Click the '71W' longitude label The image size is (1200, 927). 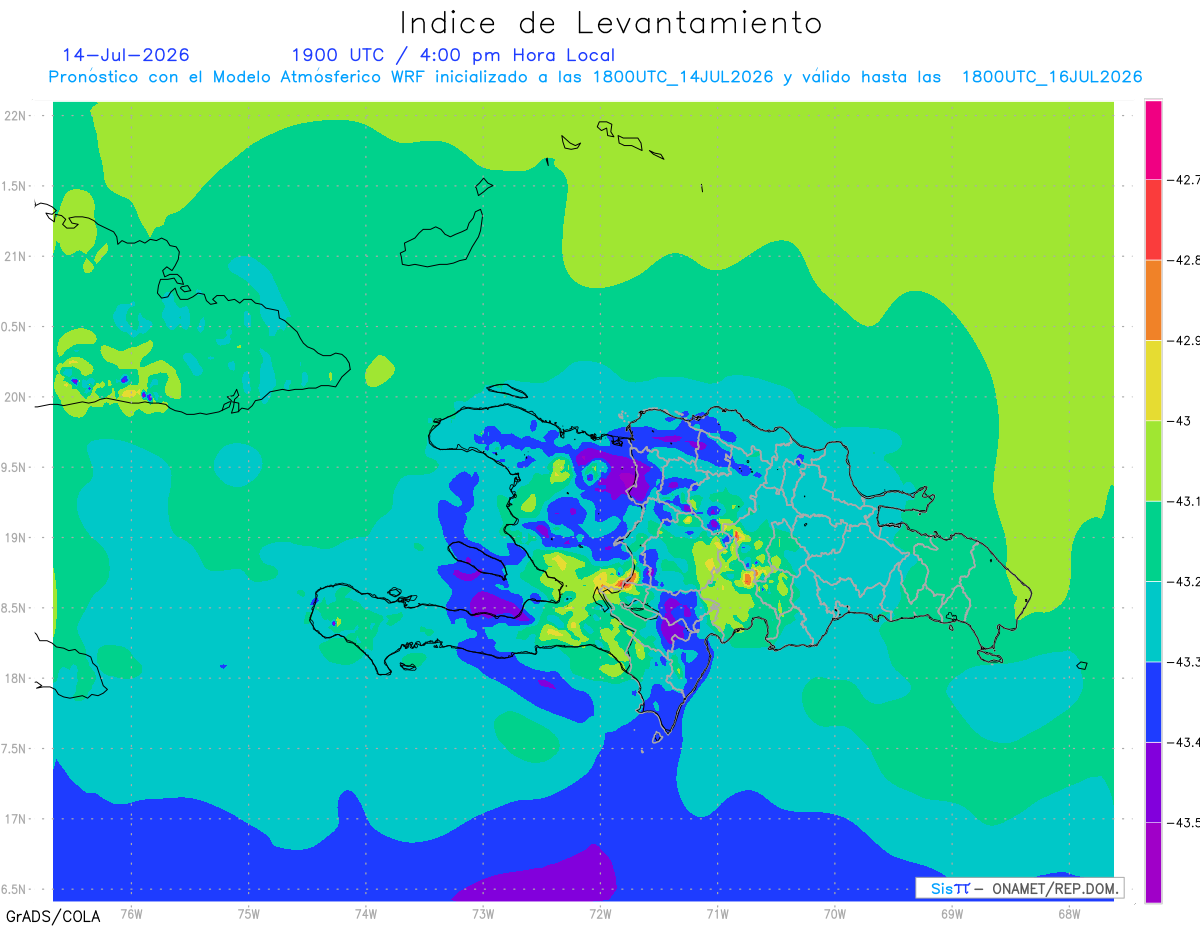(717, 913)
